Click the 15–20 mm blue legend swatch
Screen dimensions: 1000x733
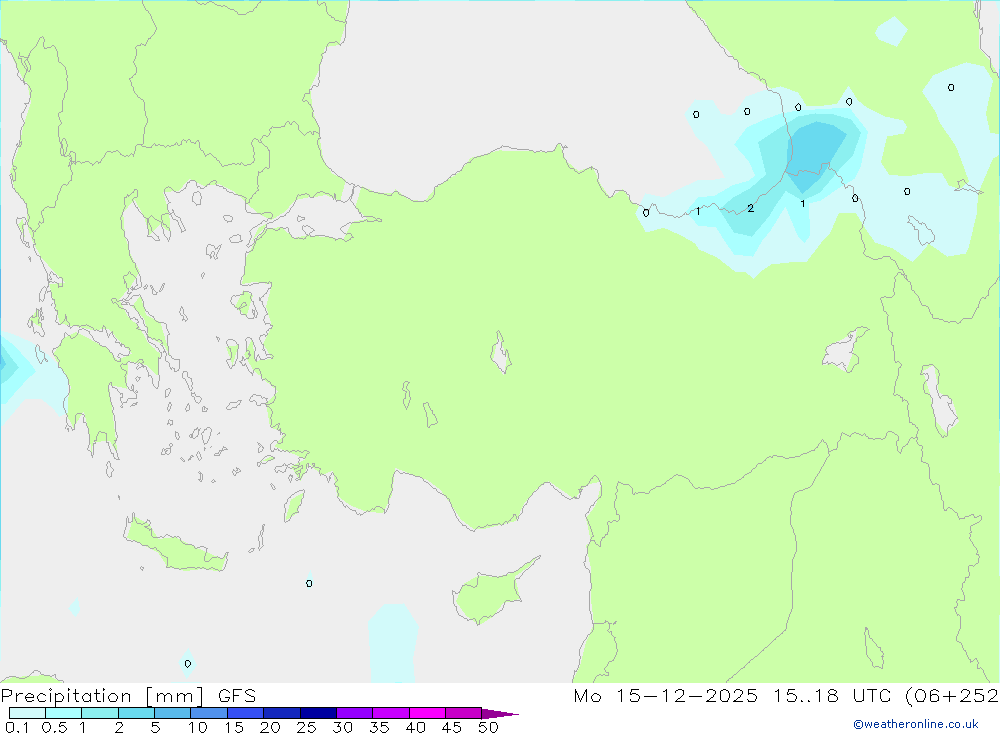[246, 713]
